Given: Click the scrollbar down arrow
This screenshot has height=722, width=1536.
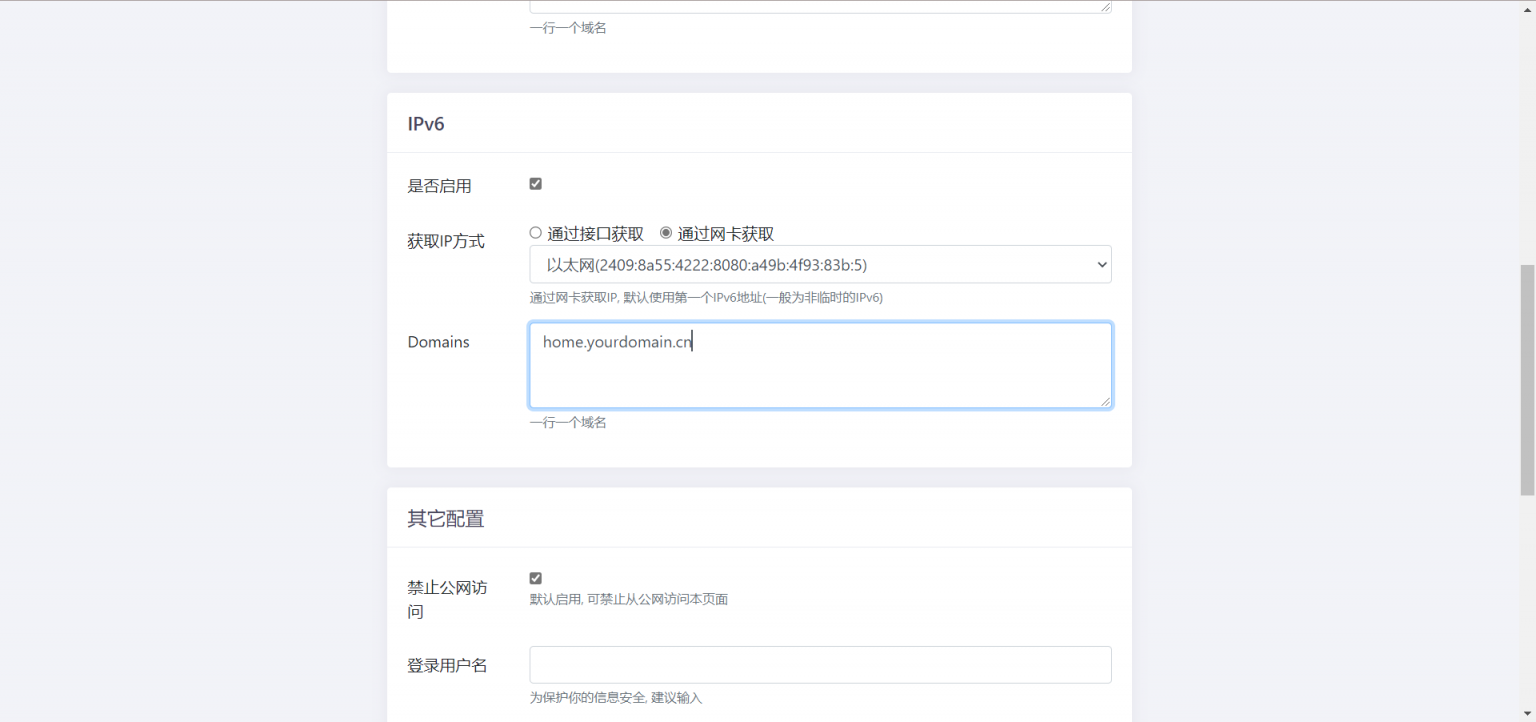Looking at the screenshot, I should [x=1527, y=714].
